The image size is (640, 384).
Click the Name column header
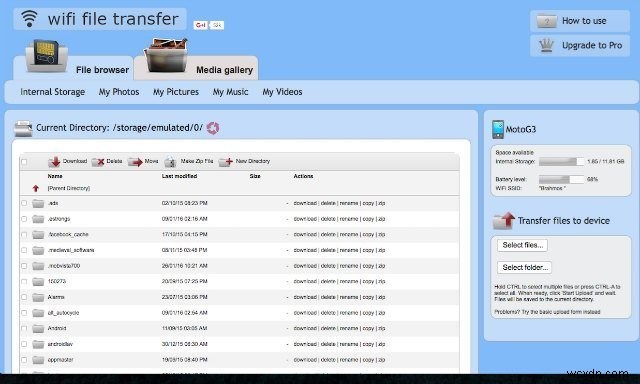click(55, 176)
